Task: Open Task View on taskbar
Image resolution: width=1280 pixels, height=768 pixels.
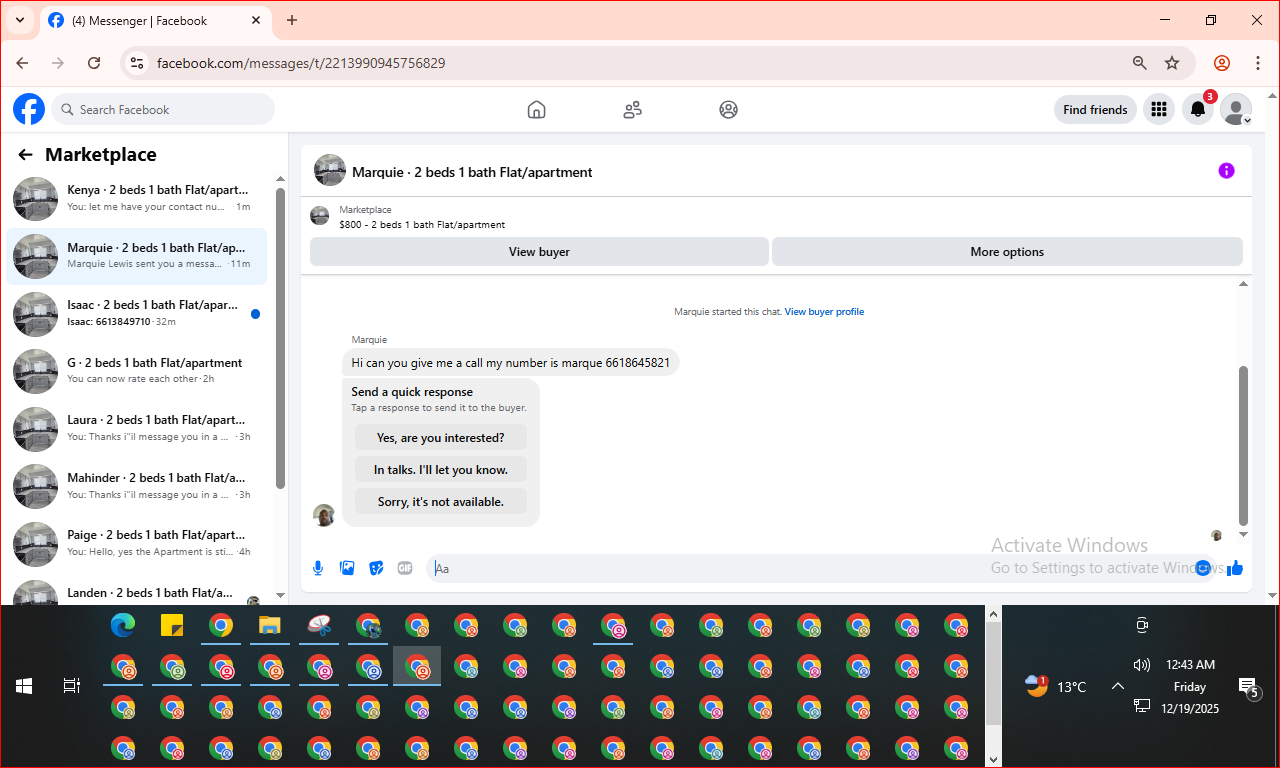Action: 72,686
